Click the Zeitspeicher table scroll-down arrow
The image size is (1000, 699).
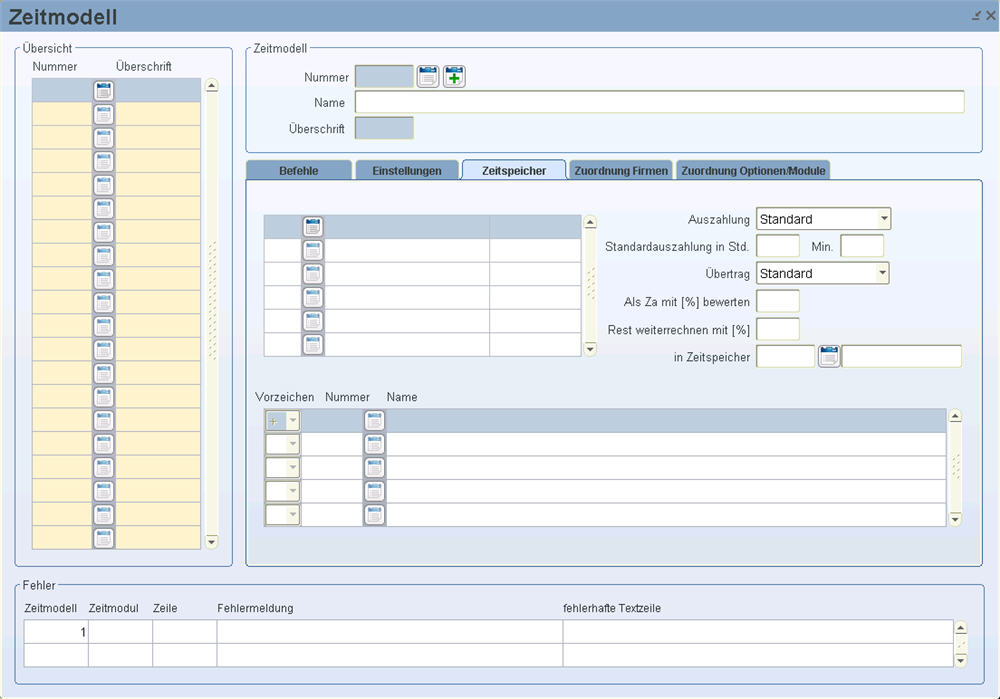point(590,349)
